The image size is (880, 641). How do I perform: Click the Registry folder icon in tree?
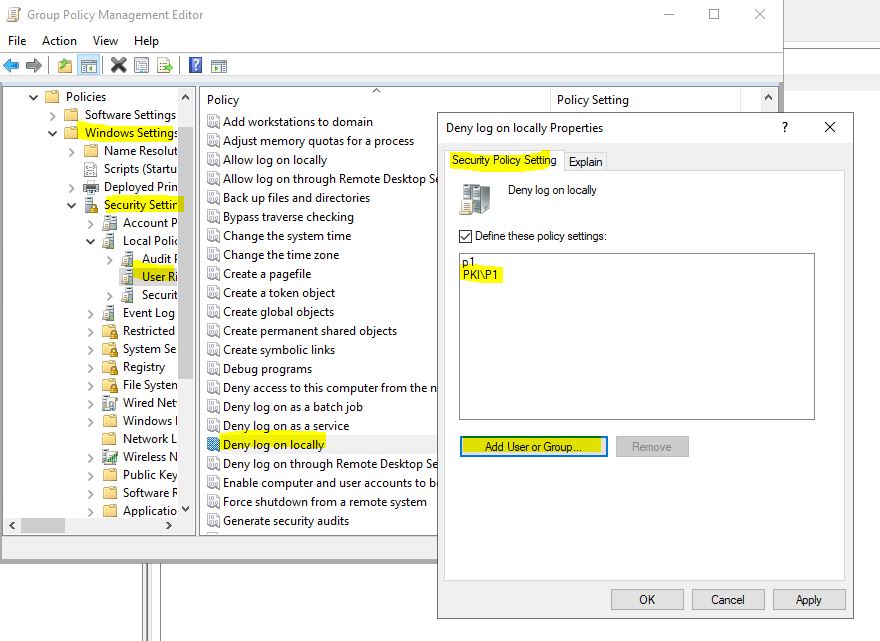pyautogui.click(x=110, y=367)
